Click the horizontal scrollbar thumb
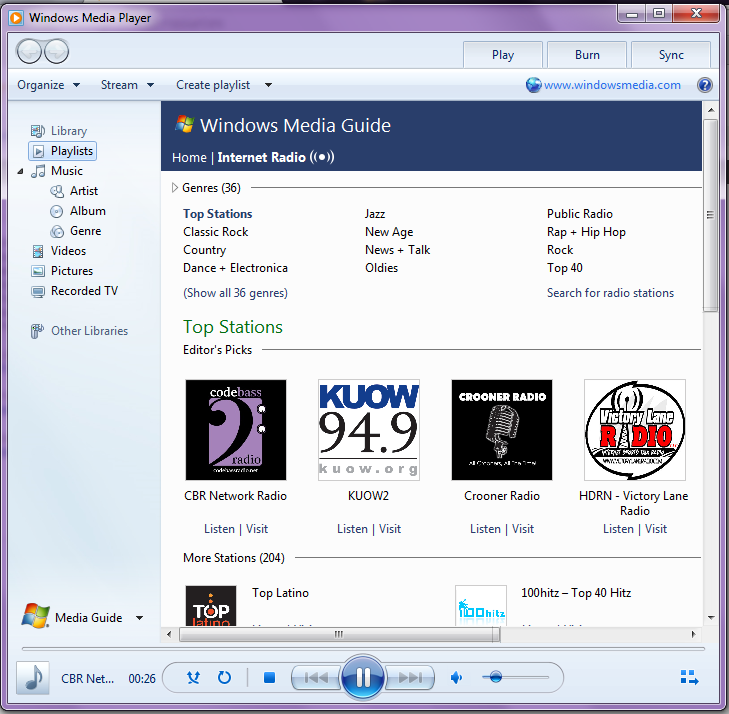 pos(339,634)
